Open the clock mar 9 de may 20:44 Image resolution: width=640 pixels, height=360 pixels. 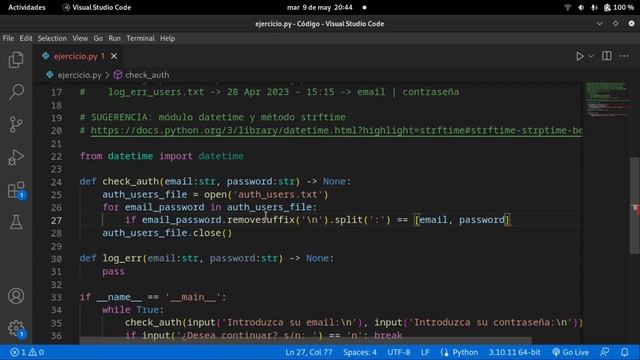[x=319, y=7]
